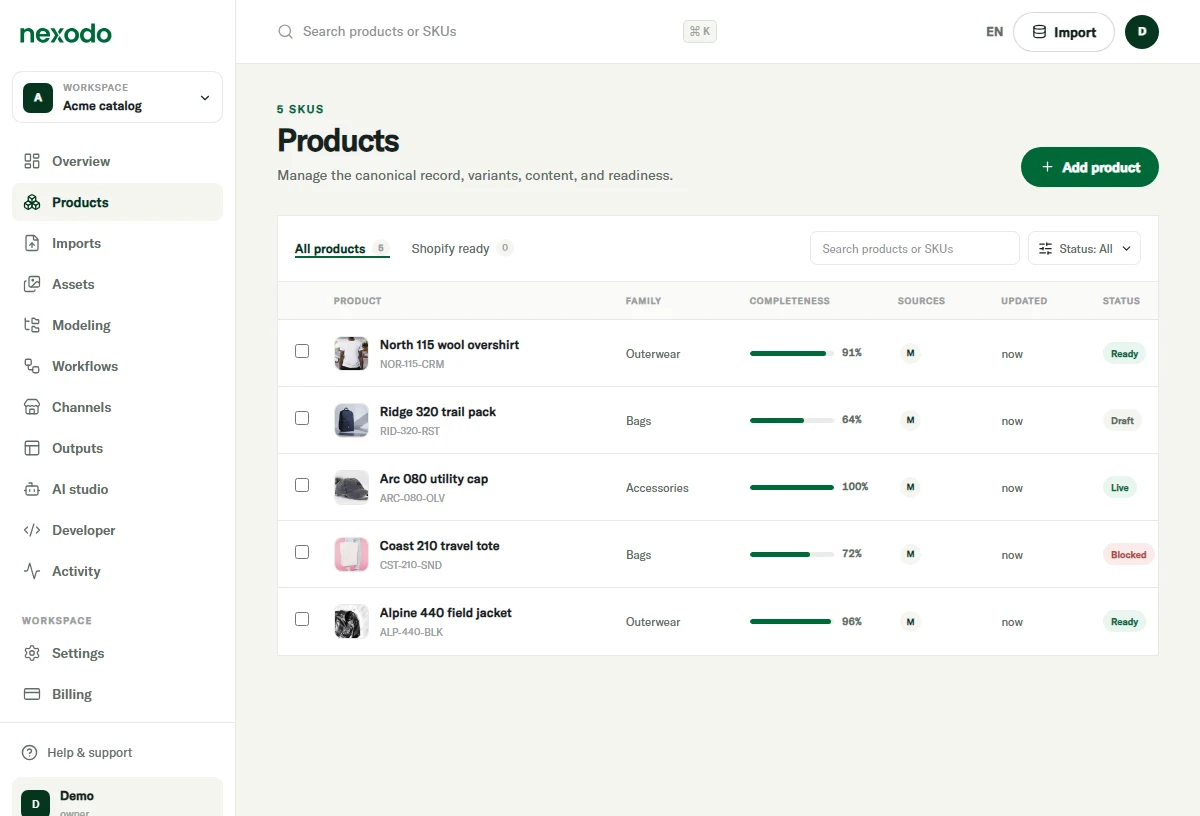Open Imports in the sidebar
Screen dimensions: 1200x816
pyautogui.click(x=117, y=243)
